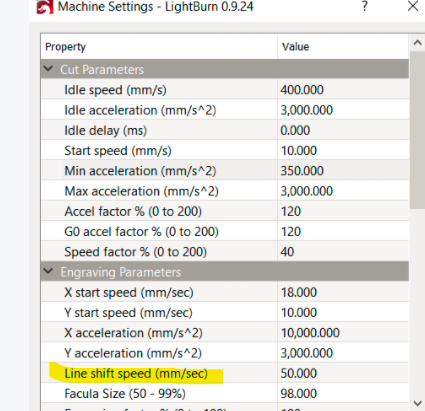
Task: Select the Min acceleration row
Action: 225,171
